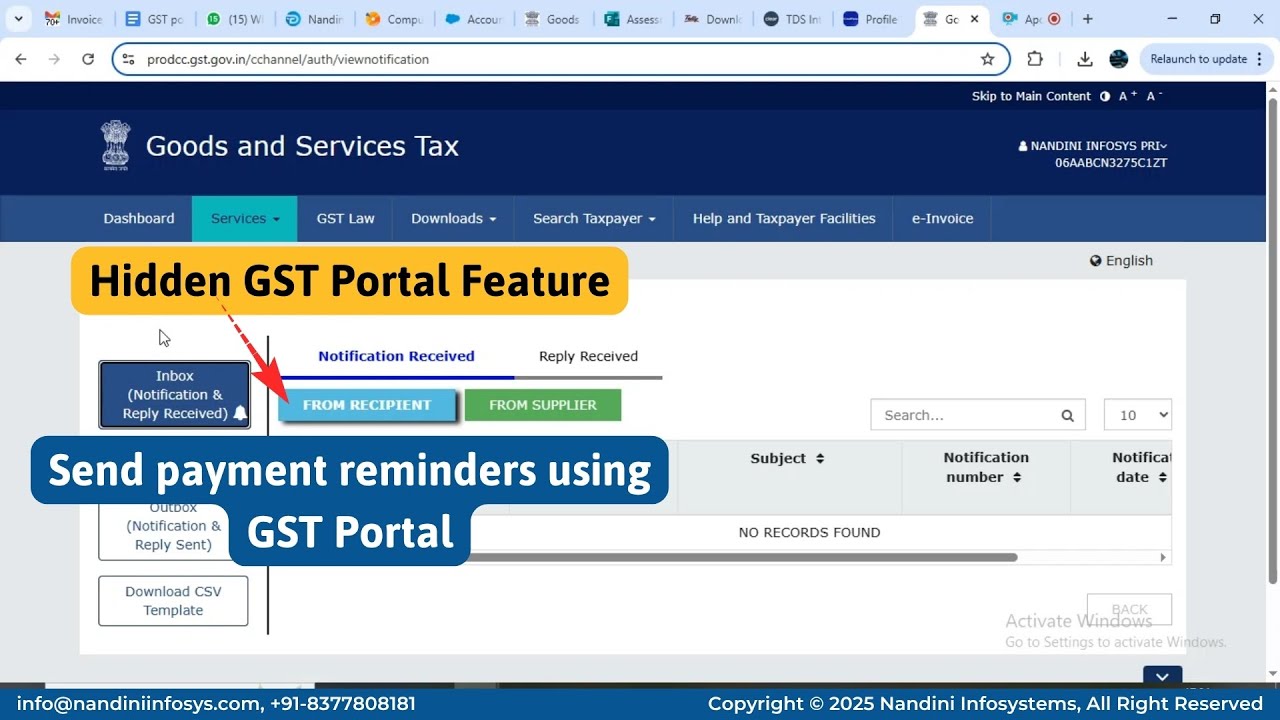Open the rows-per-page dropdown showing 10
This screenshot has width=1280, height=720.
[1138, 415]
